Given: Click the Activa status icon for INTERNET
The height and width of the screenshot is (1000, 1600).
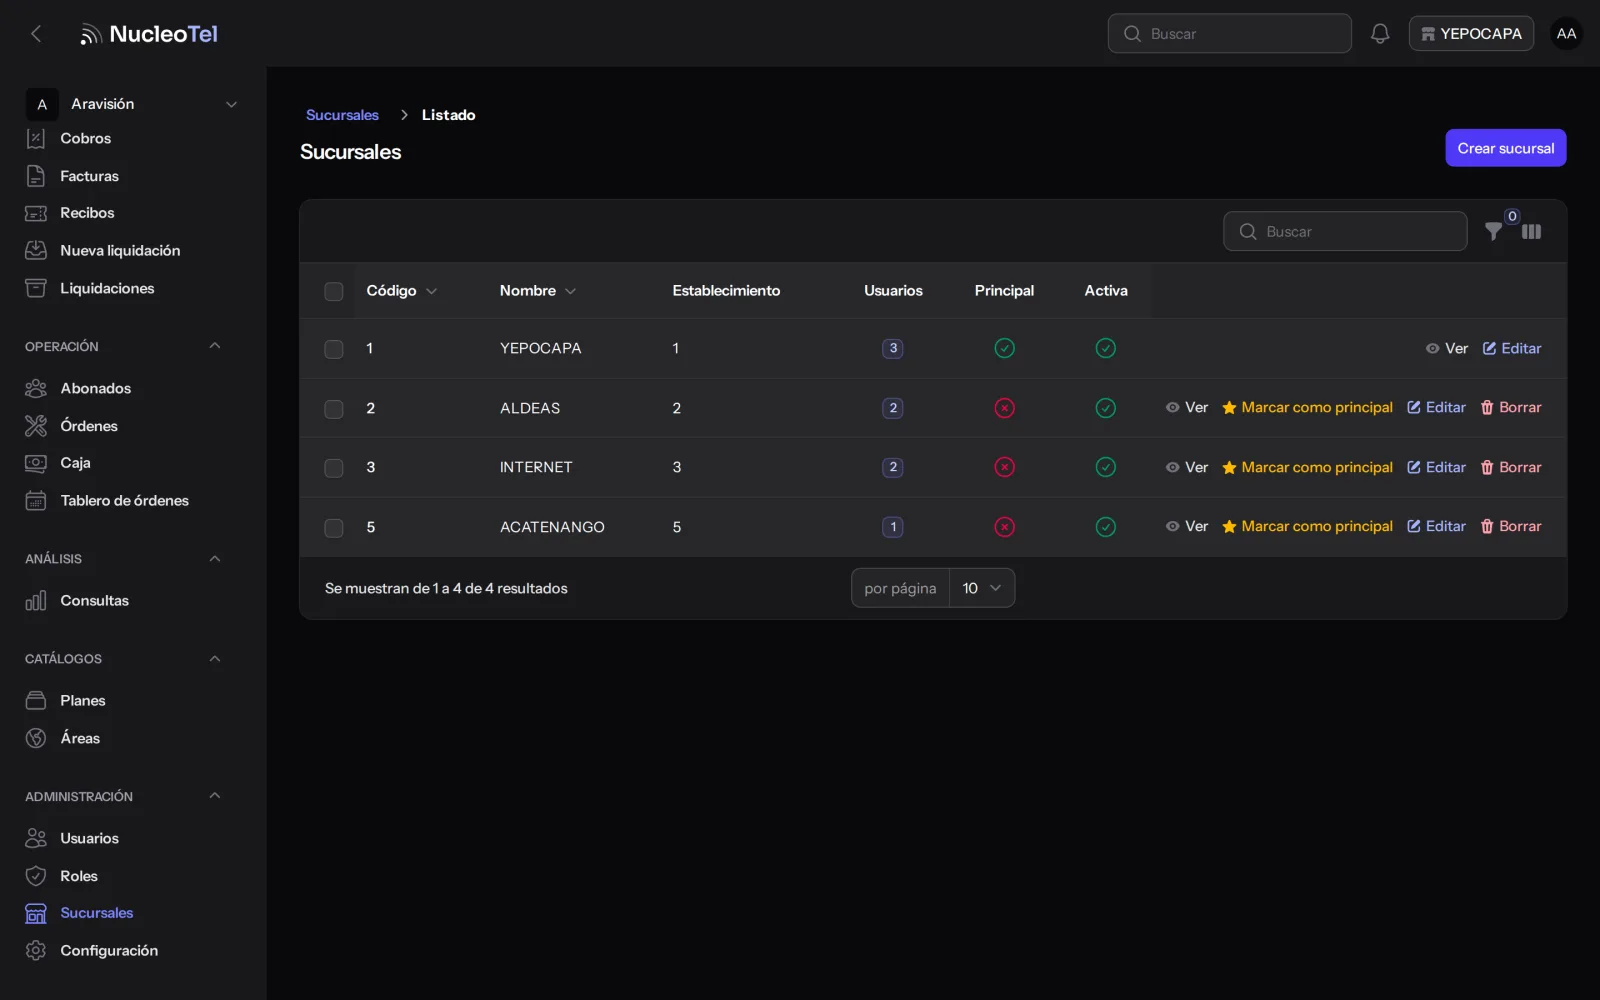Looking at the screenshot, I should click(x=1105, y=467).
